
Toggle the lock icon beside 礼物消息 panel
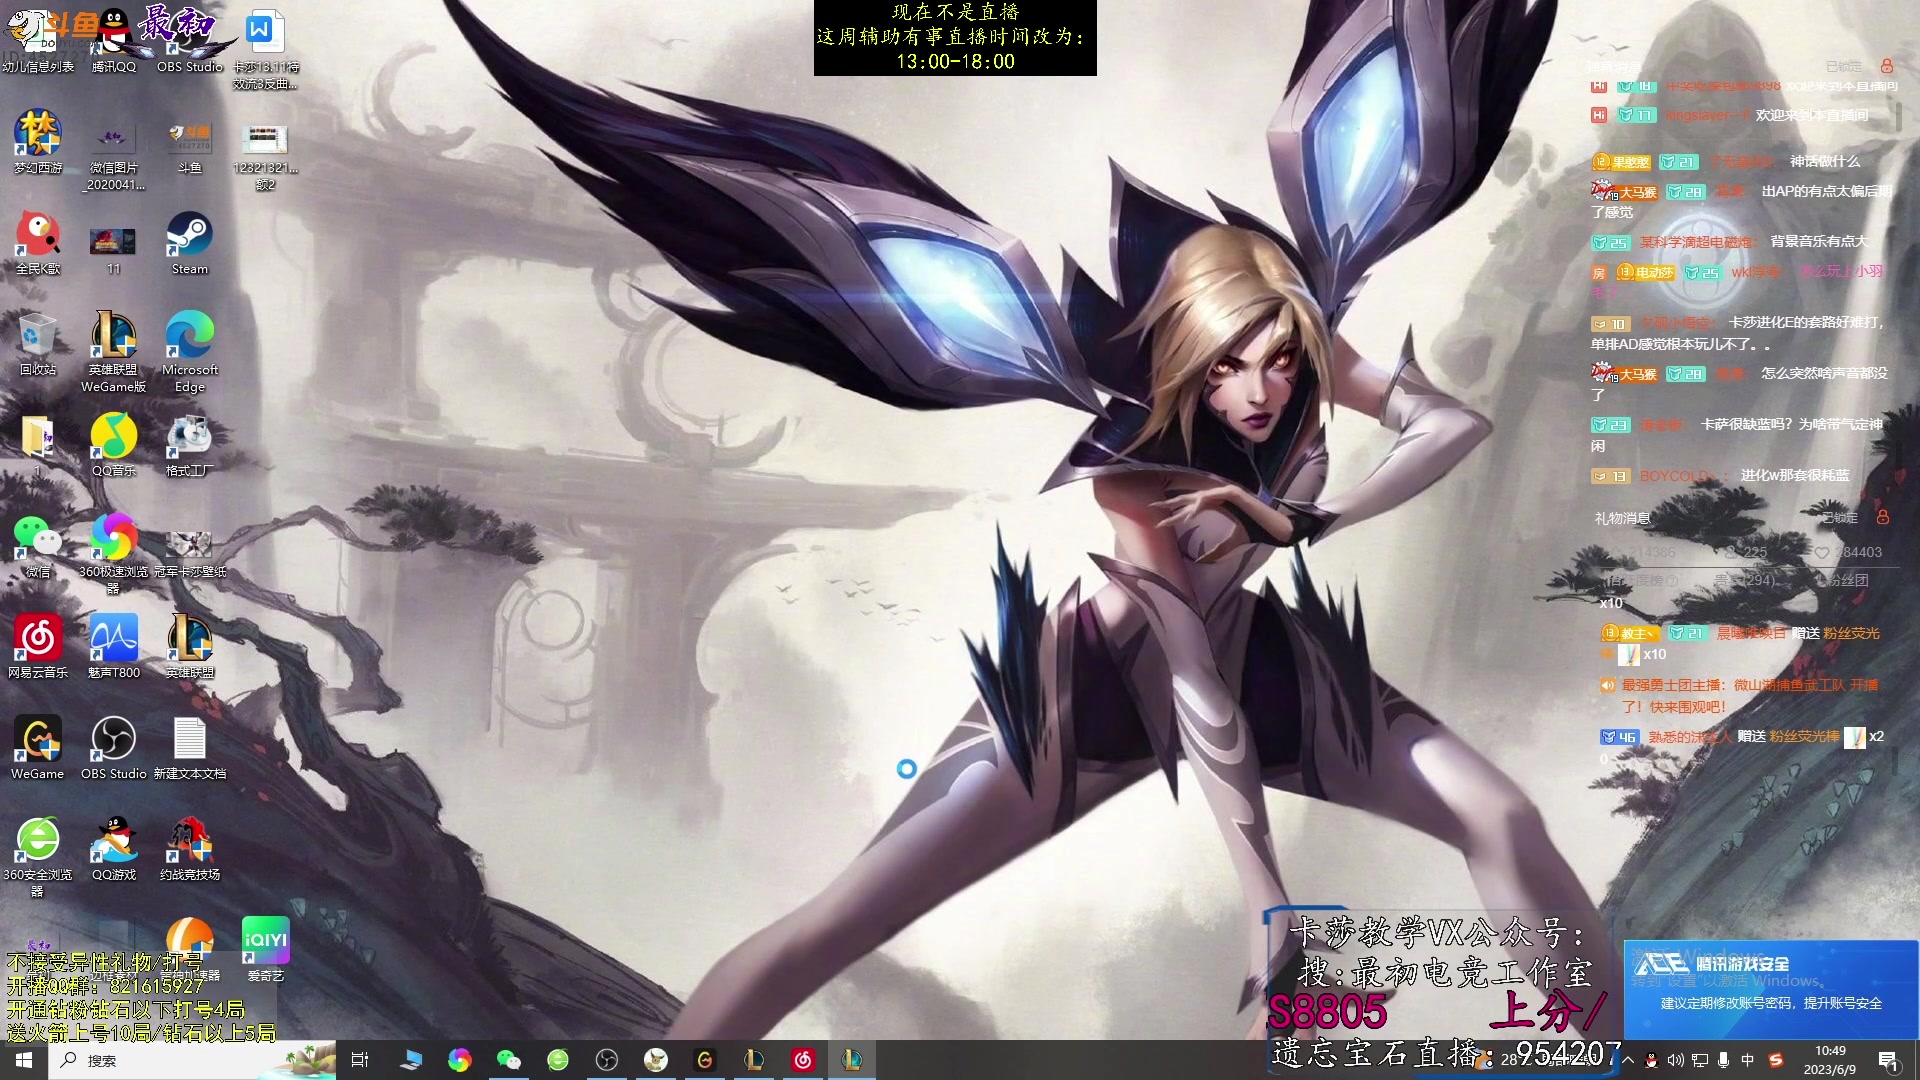(1883, 517)
